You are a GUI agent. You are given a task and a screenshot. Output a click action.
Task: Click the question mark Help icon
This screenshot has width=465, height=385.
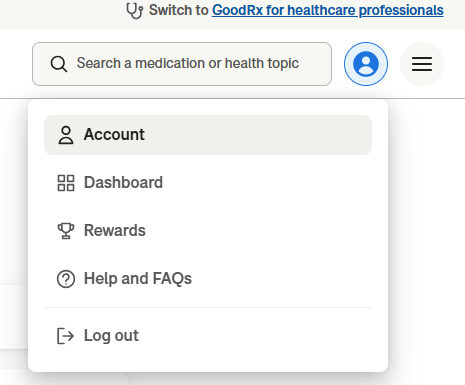pos(66,279)
